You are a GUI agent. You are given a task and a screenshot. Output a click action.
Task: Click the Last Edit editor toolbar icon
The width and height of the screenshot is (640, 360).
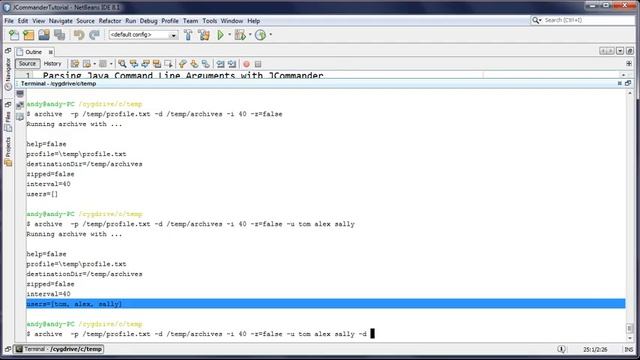75,64
